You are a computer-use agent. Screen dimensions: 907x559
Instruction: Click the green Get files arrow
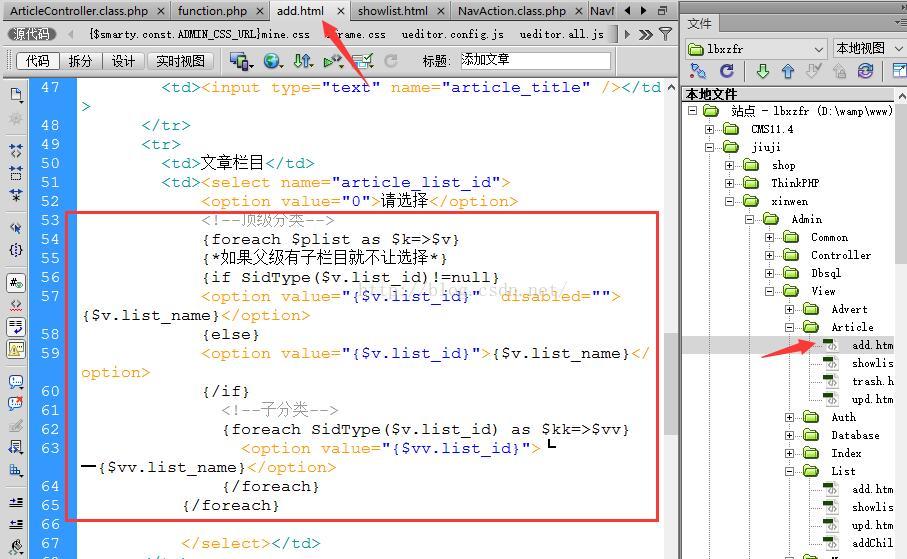click(762, 71)
